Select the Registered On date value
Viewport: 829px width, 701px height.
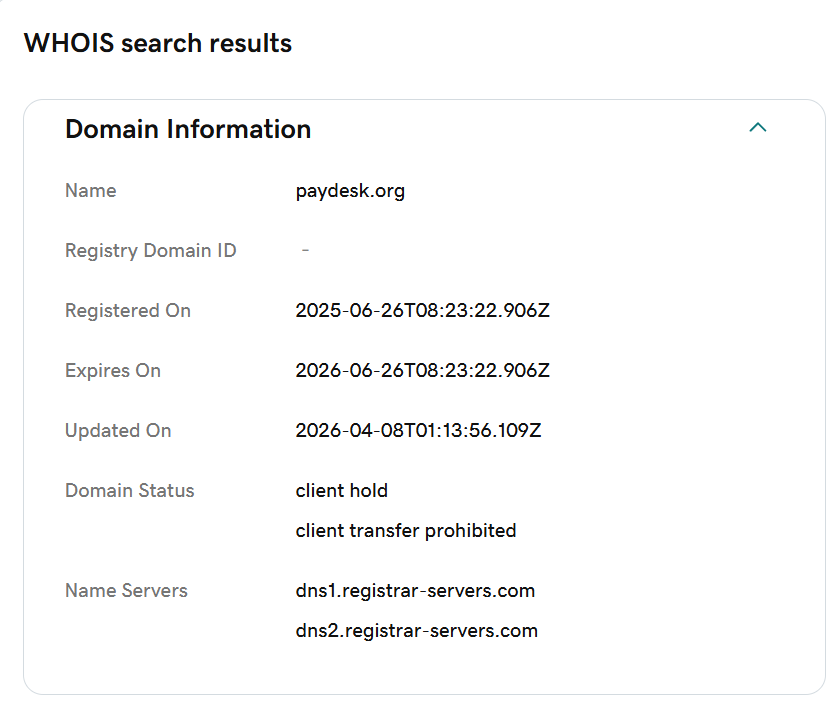click(x=422, y=310)
